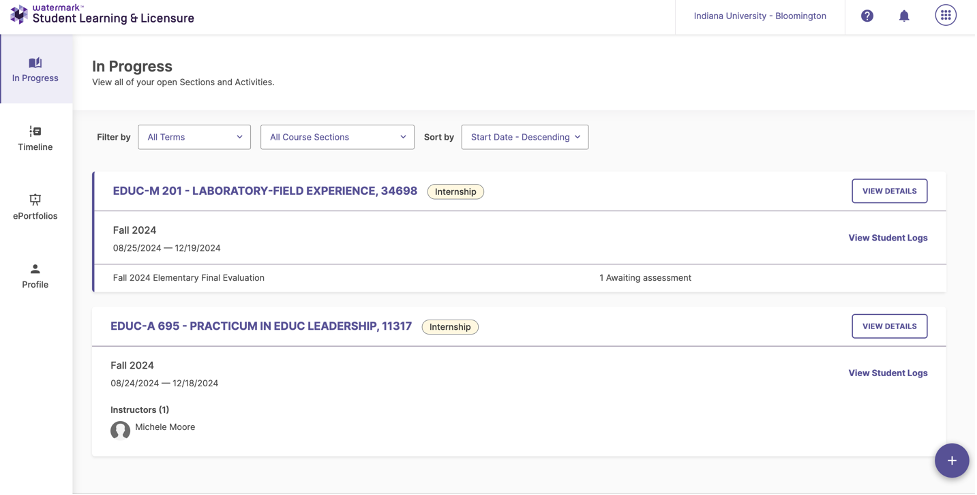Click the Watermark logo icon

click(18, 14)
